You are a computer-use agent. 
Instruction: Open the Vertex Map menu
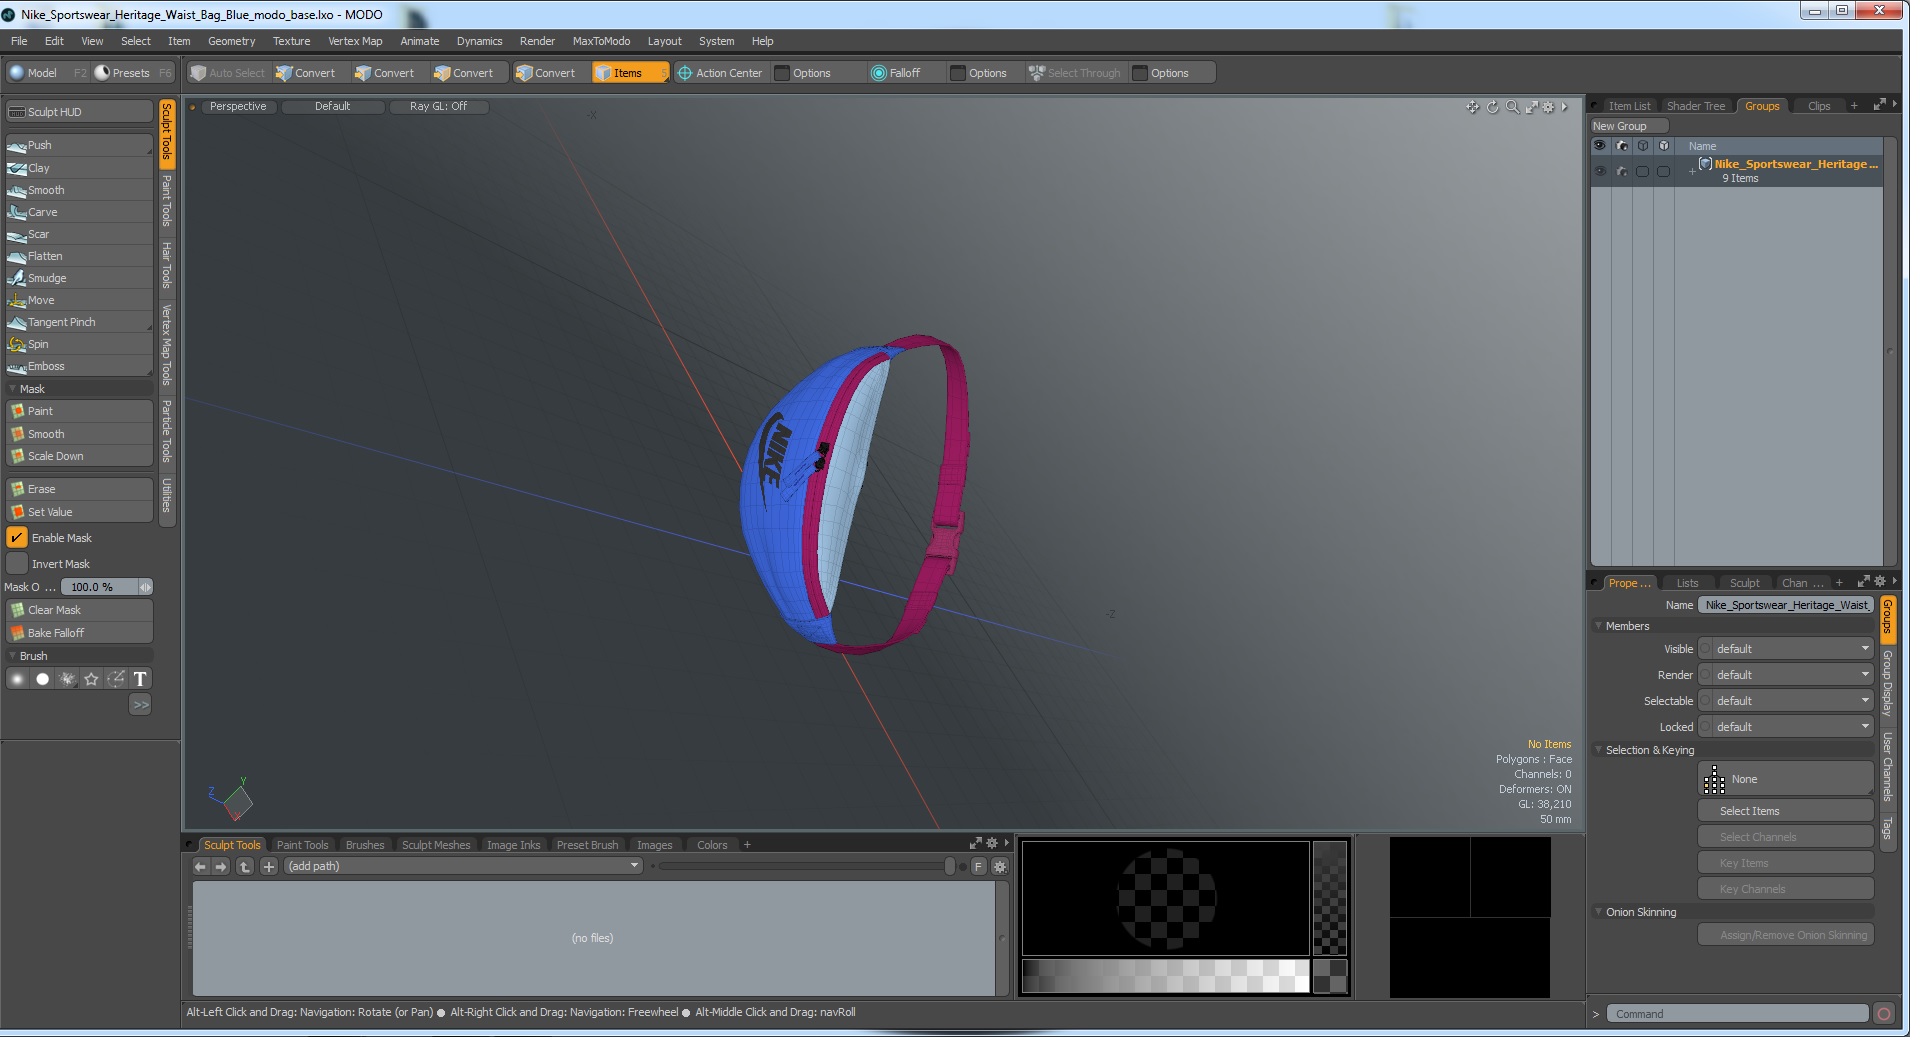tap(355, 41)
